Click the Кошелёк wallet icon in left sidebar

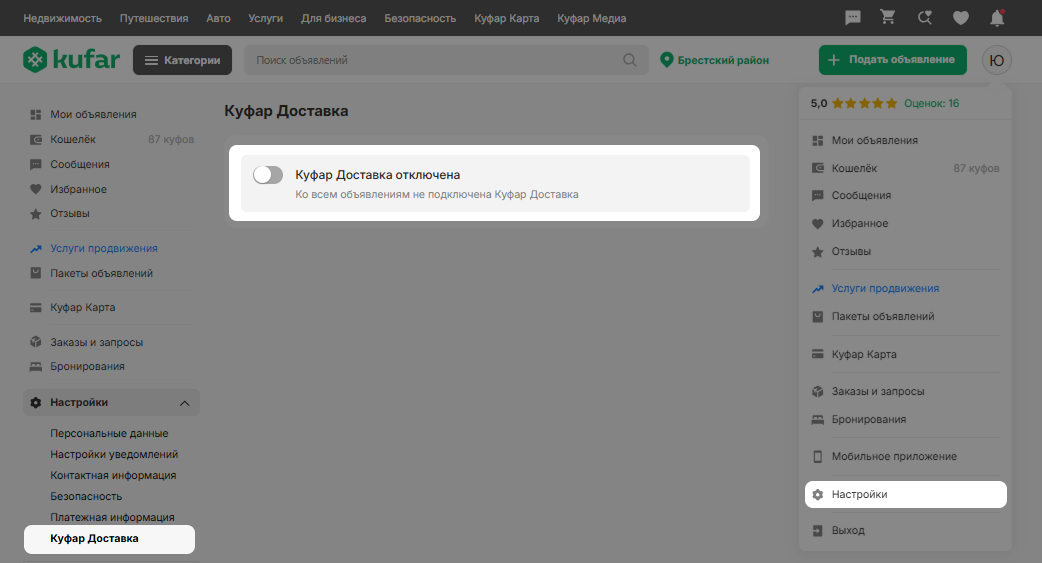coord(36,140)
